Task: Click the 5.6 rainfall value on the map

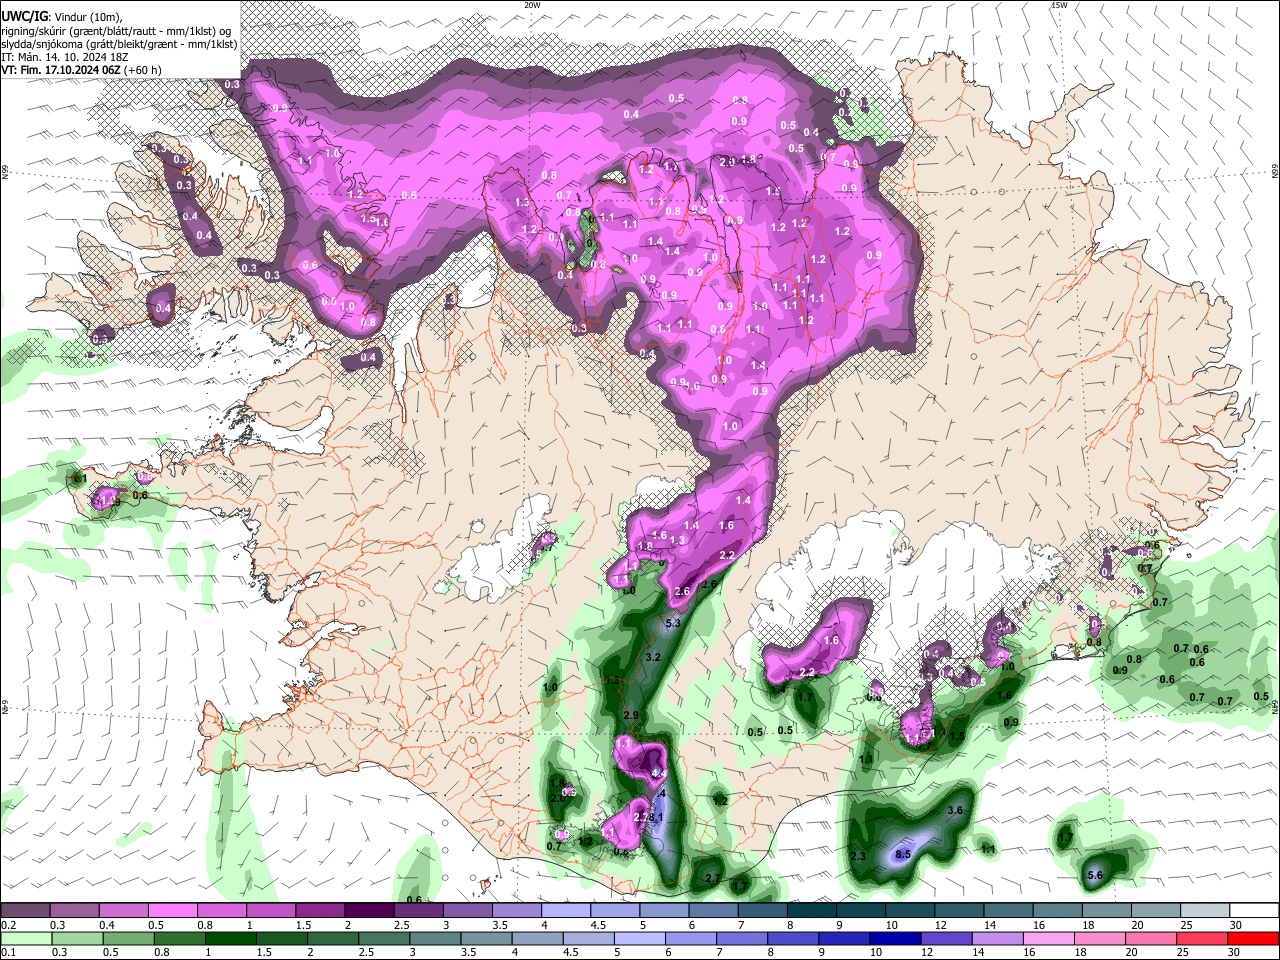Action: click(1094, 875)
